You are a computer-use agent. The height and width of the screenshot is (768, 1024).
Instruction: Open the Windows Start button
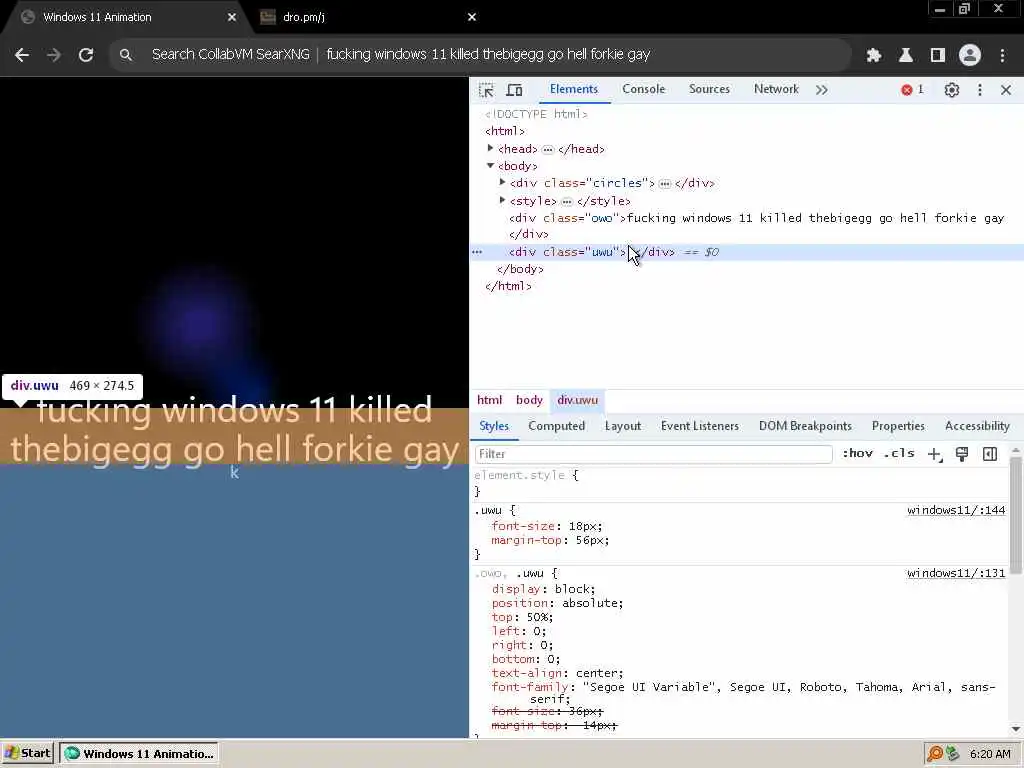(28, 754)
